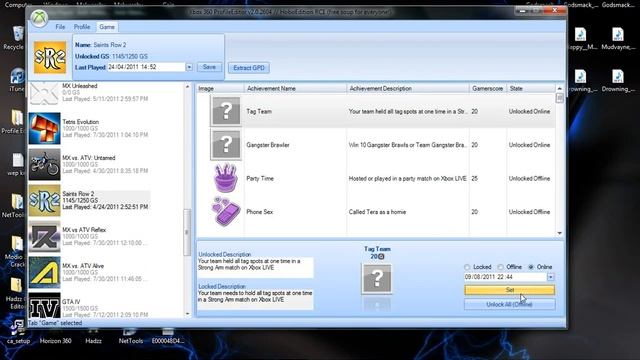Select the Game tab

pyautogui.click(x=107, y=27)
